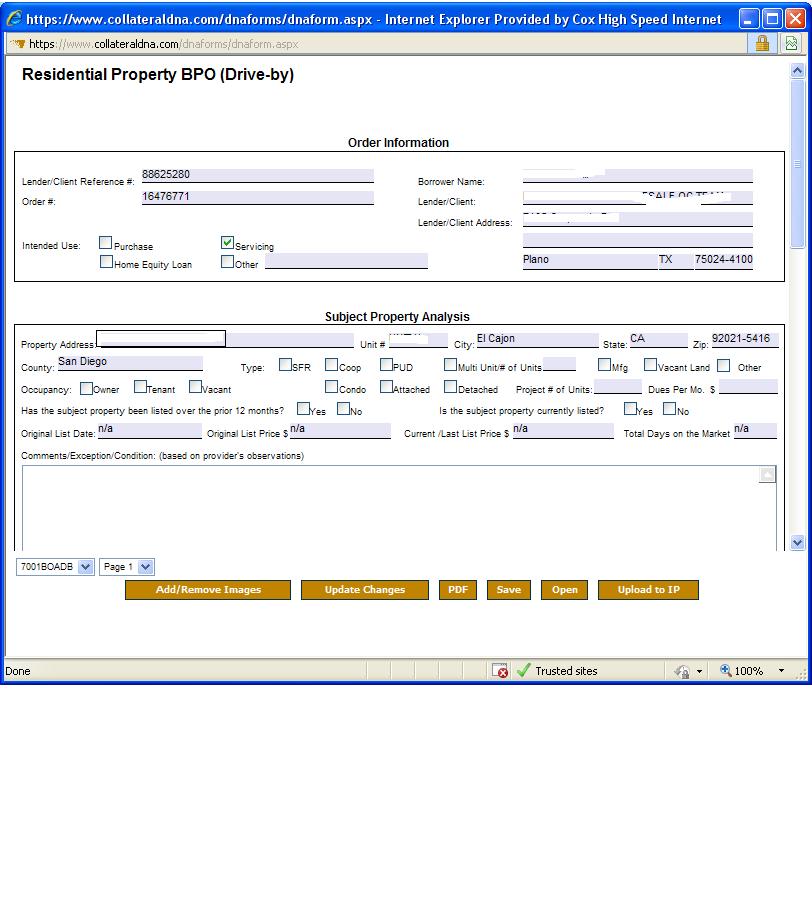
Task: Click the protected mode icon in status bar
Action: coord(682,671)
